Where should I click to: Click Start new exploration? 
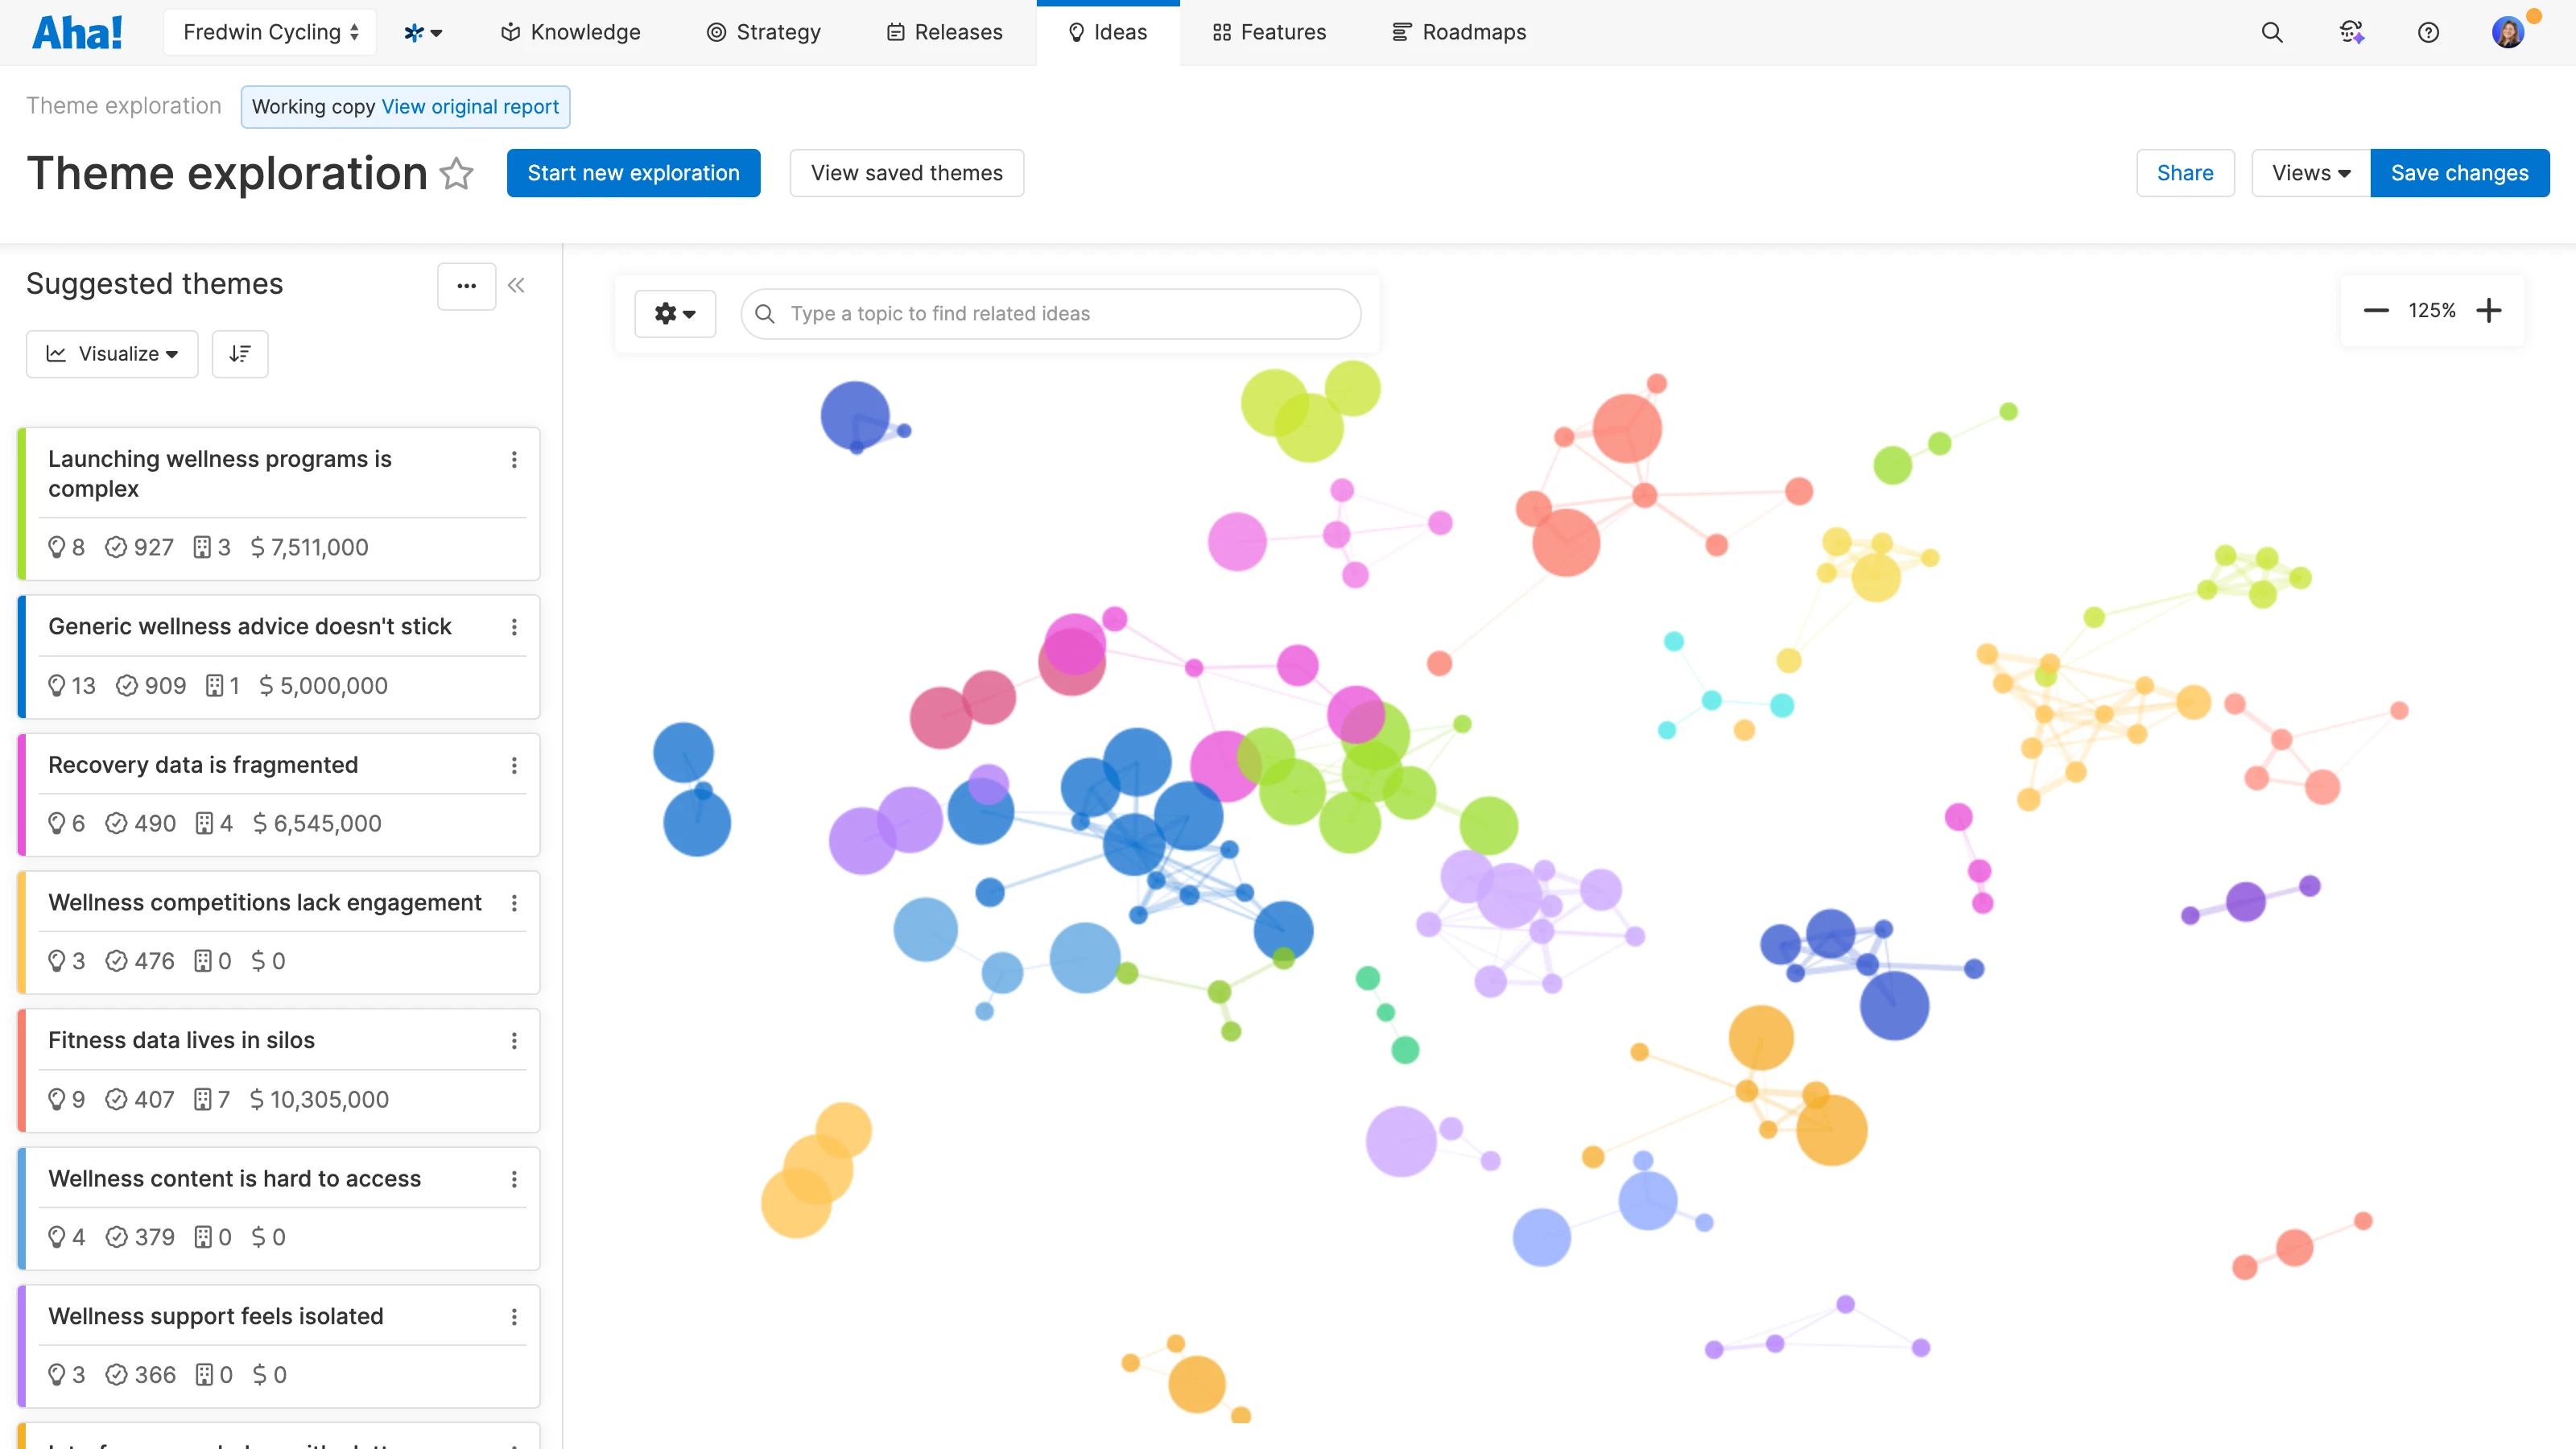coord(634,173)
